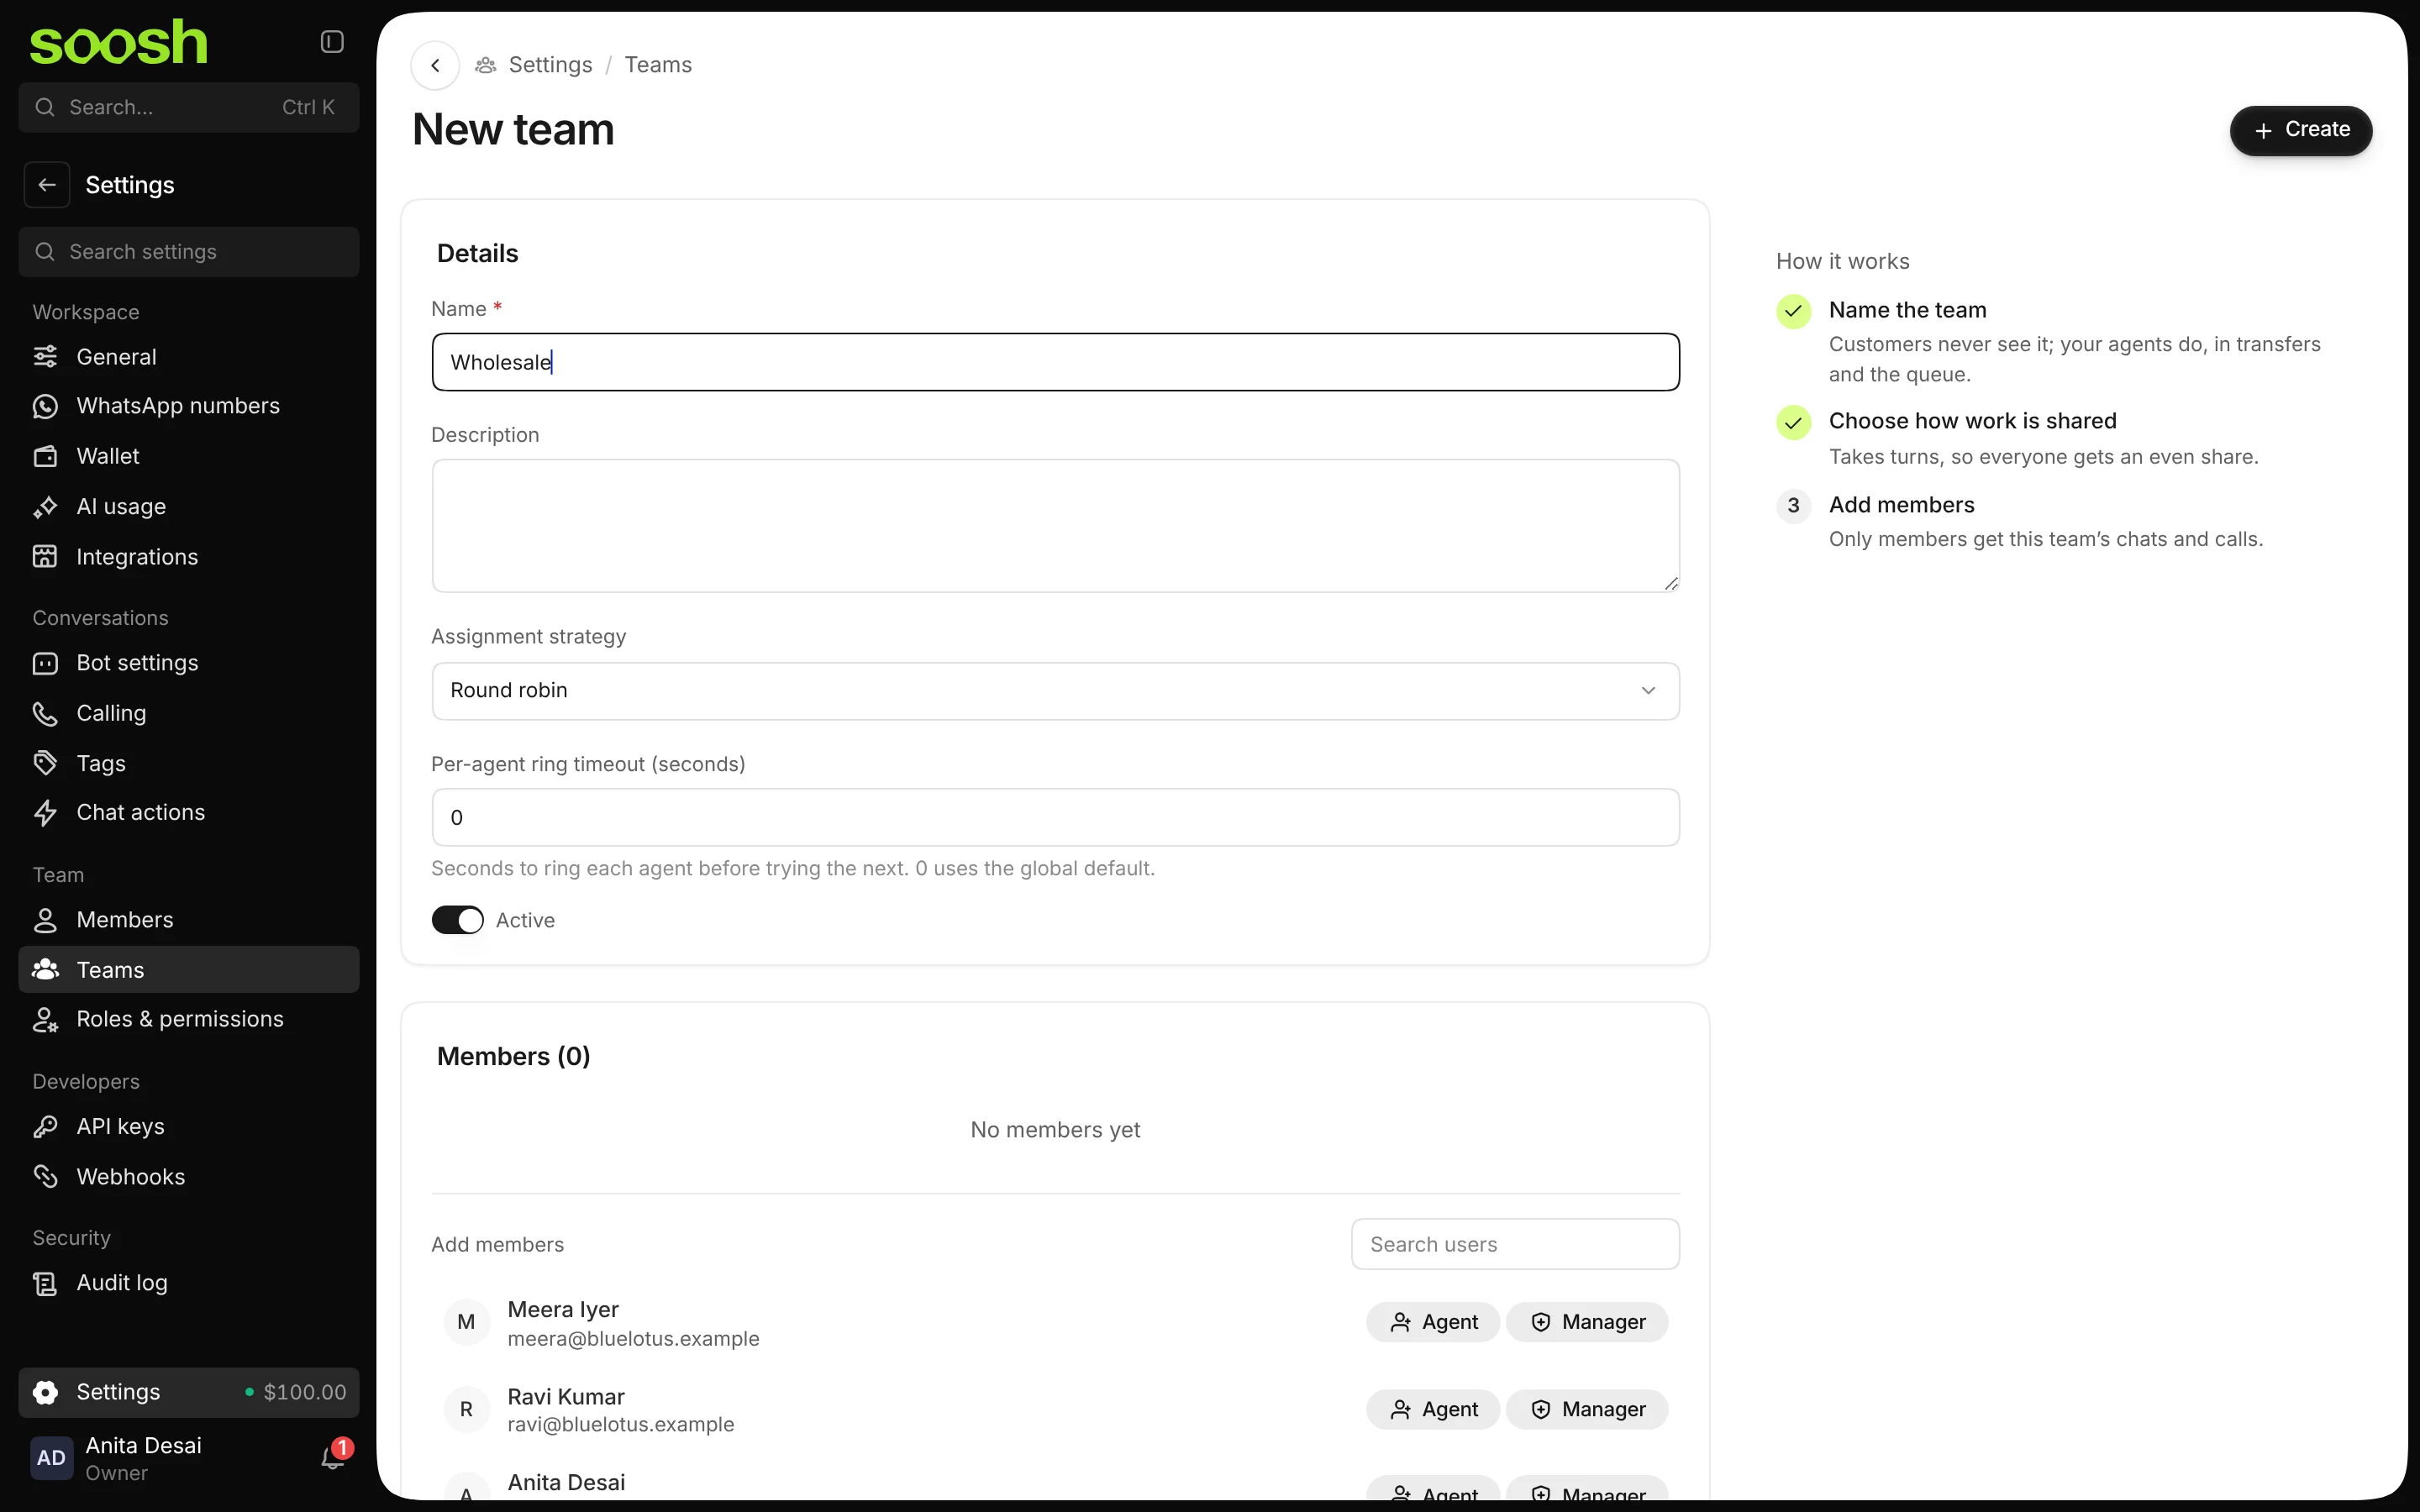Click the Search settings field
This screenshot has height=1512, width=2420.
(189, 252)
